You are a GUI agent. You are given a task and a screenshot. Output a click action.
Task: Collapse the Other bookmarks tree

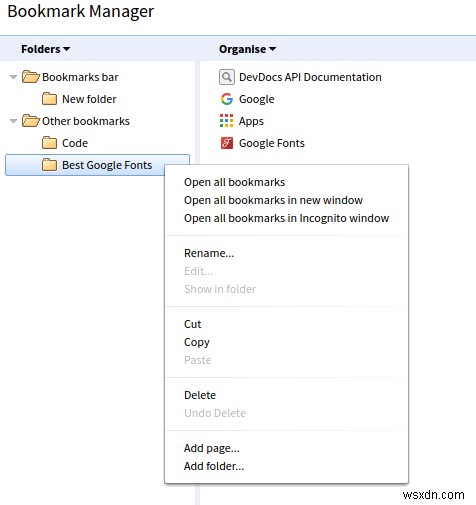(13, 121)
